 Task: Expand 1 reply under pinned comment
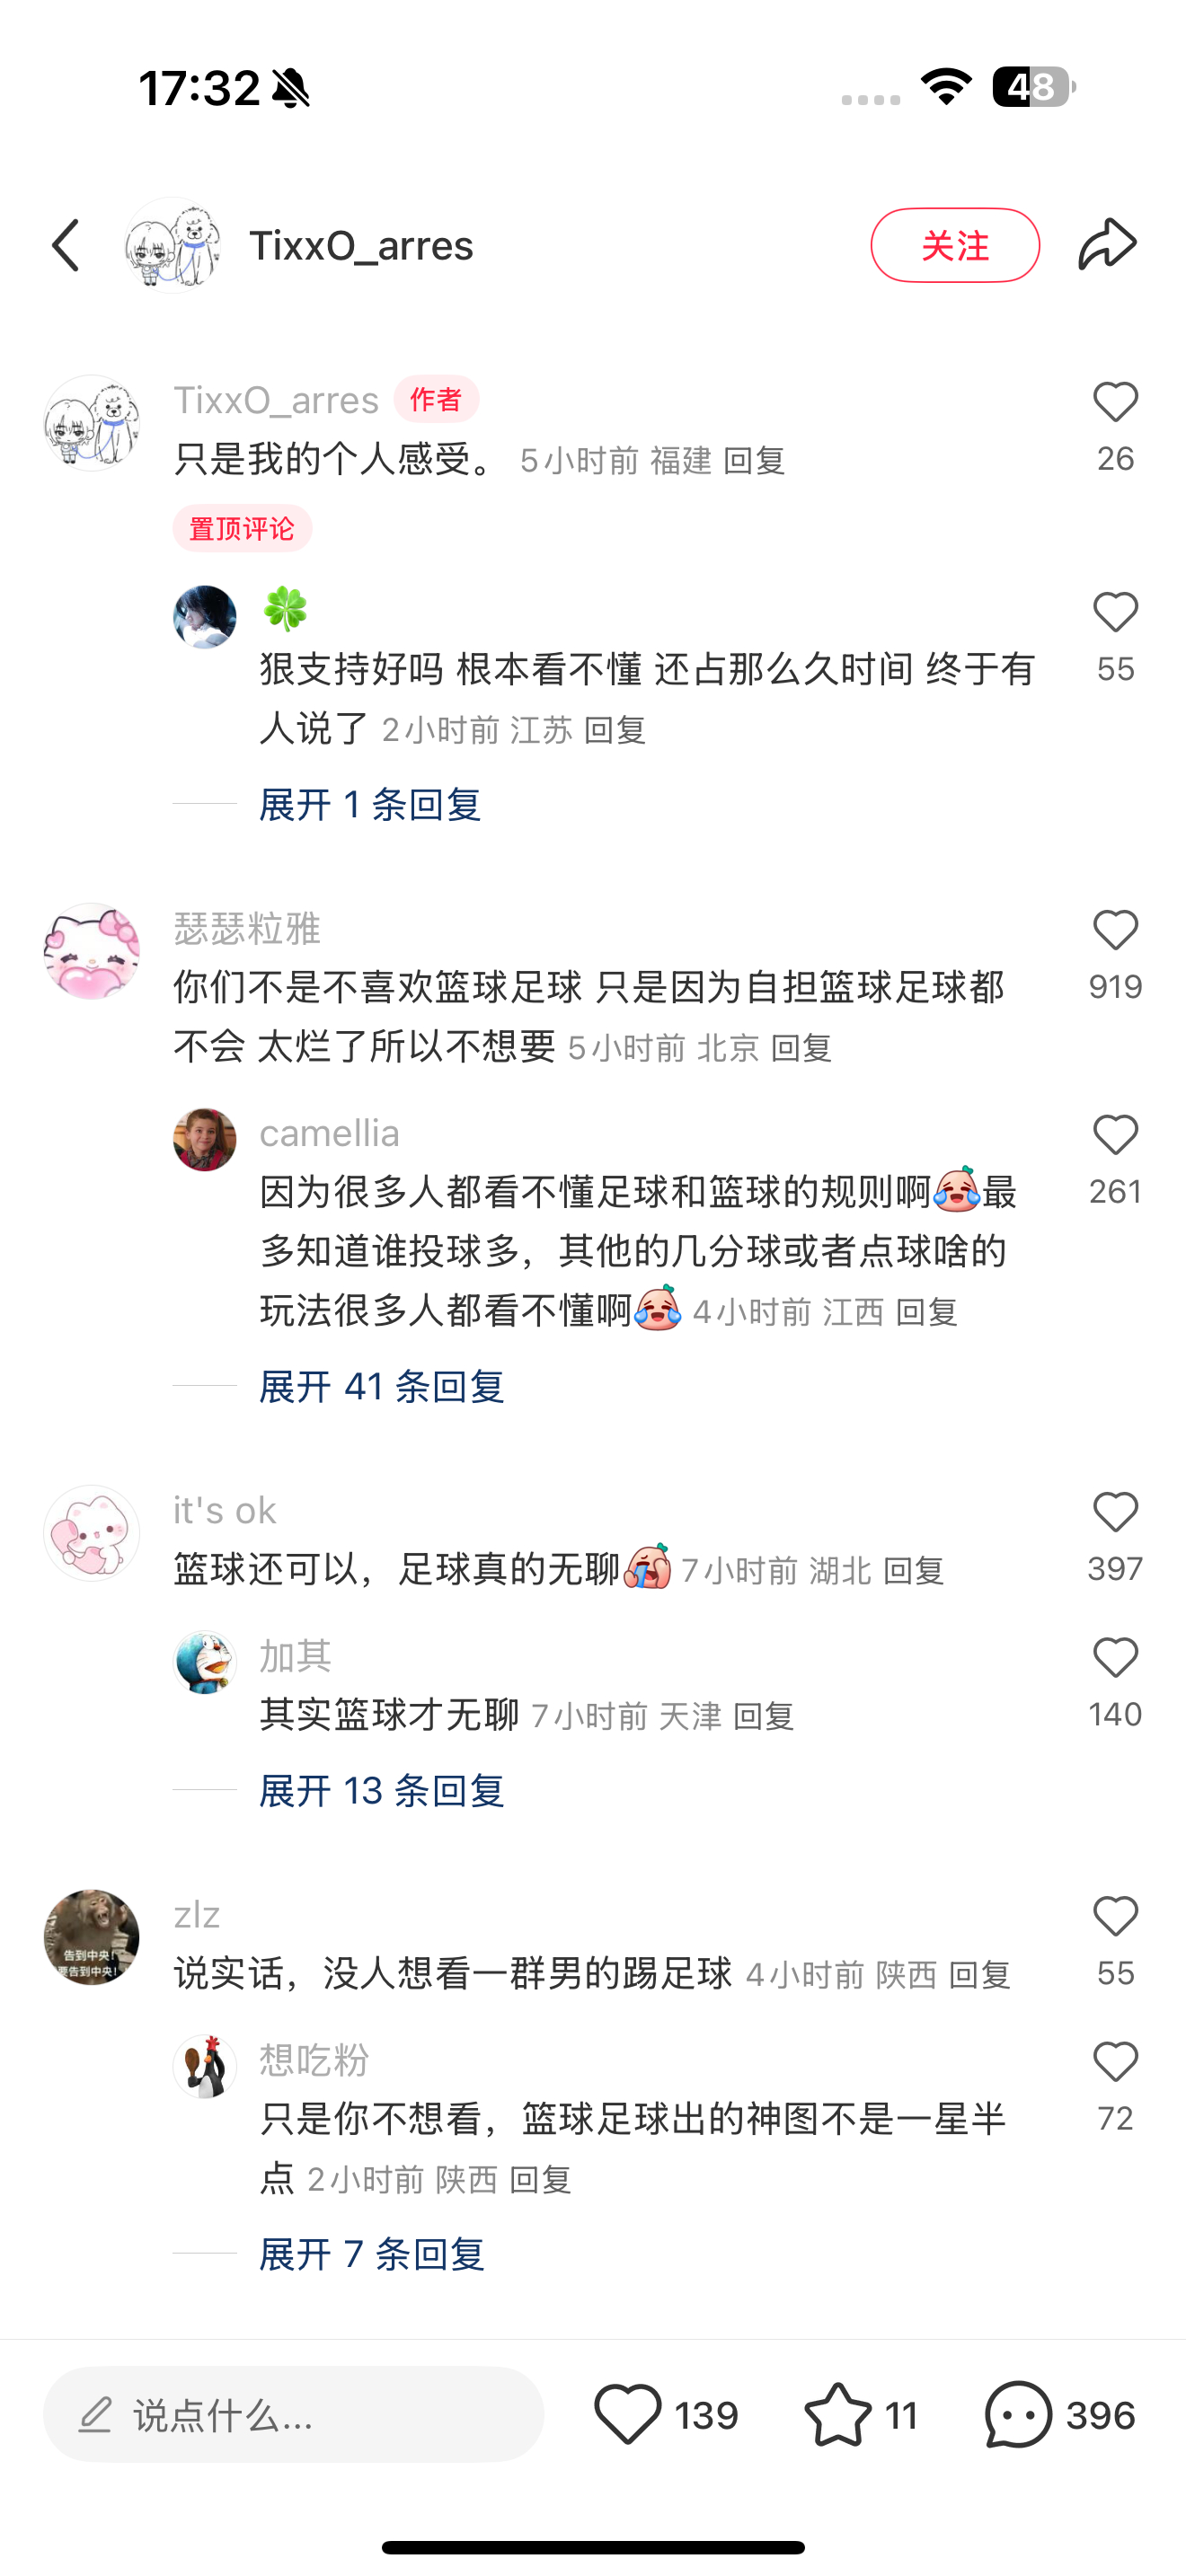[370, 805]
